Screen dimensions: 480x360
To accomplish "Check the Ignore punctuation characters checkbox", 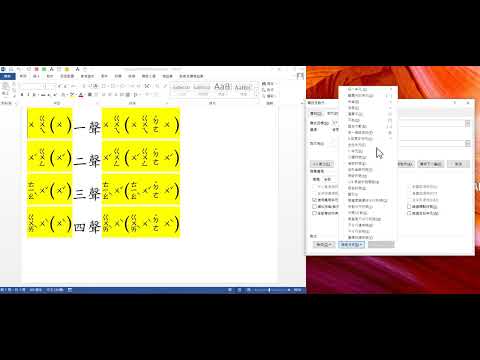I will [x=409, y=207].
